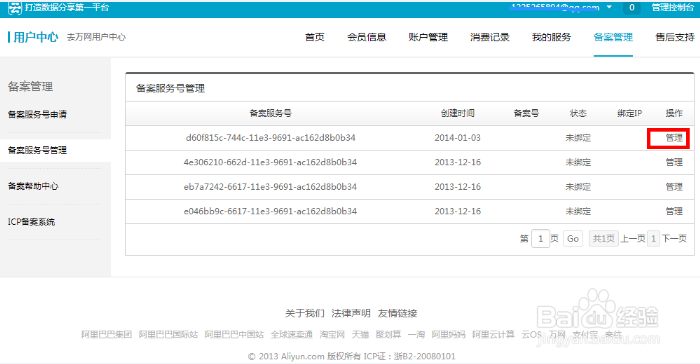700x364 pixels.
Task: Click 管理 for service number eb7a7242
Action: pyautogui.click(x=674, y=187)
